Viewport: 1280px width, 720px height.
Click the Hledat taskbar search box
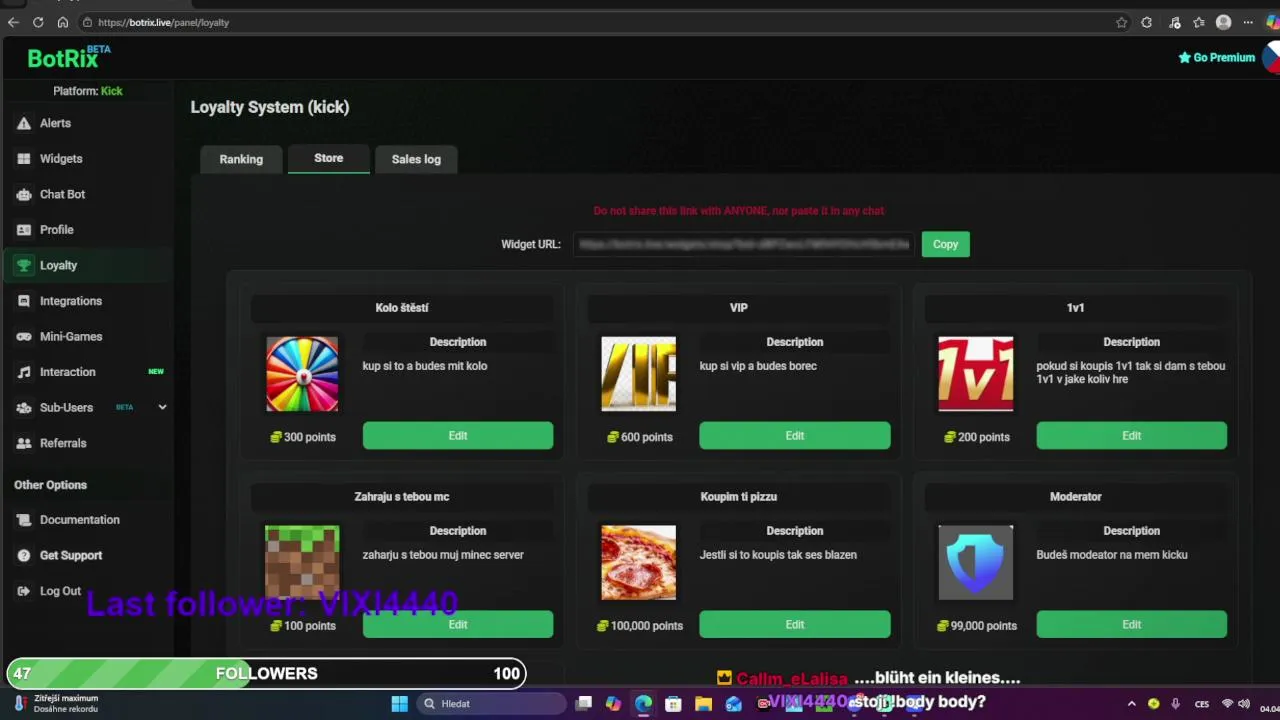[x=491, y=703]
